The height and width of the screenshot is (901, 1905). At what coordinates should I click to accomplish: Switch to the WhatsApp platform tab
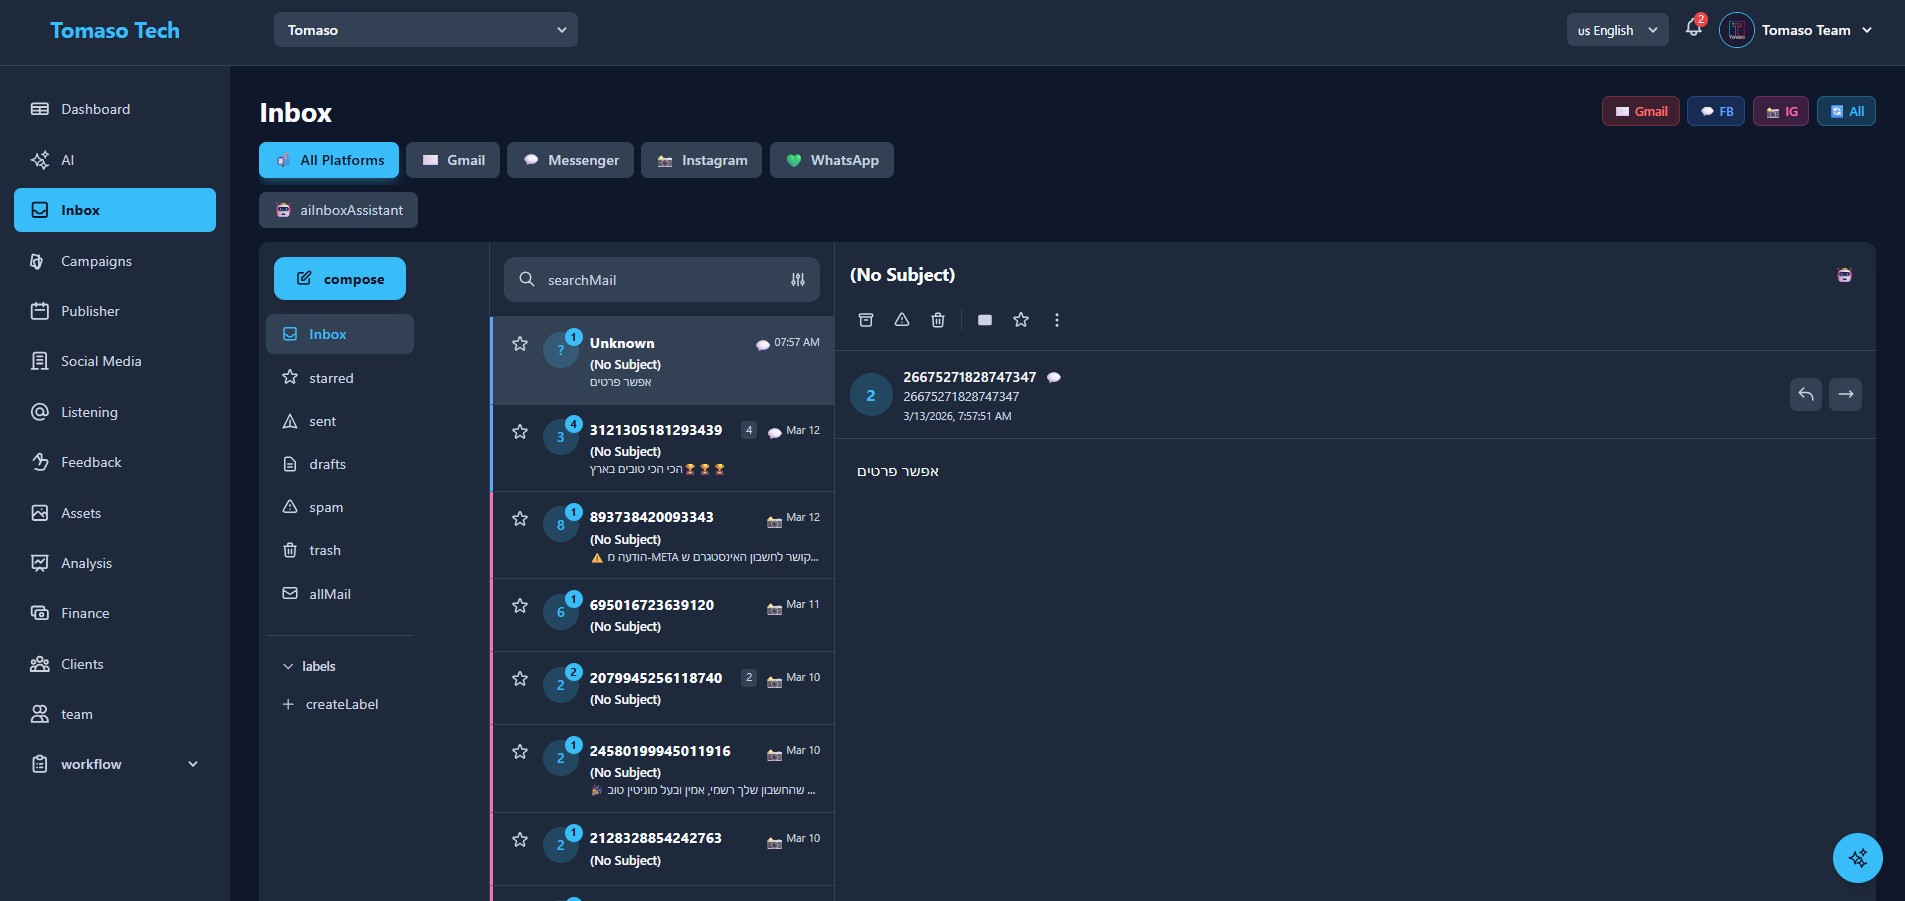(831, 160)
